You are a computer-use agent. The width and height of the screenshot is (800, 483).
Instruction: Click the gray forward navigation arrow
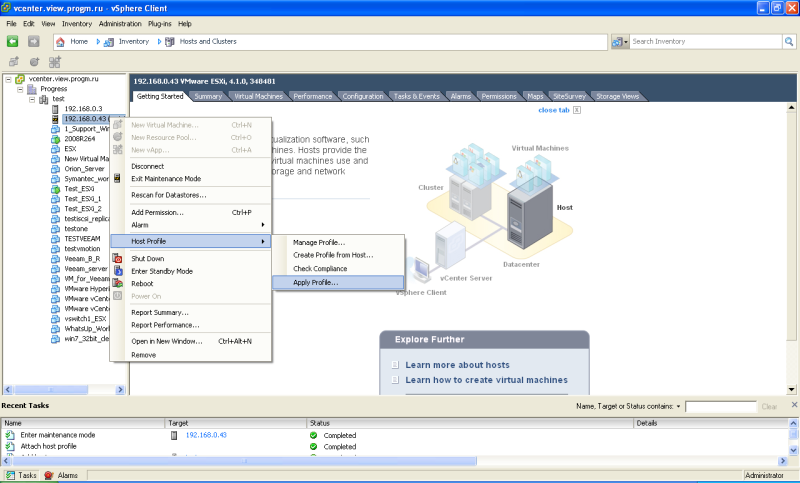coord(34,41)
